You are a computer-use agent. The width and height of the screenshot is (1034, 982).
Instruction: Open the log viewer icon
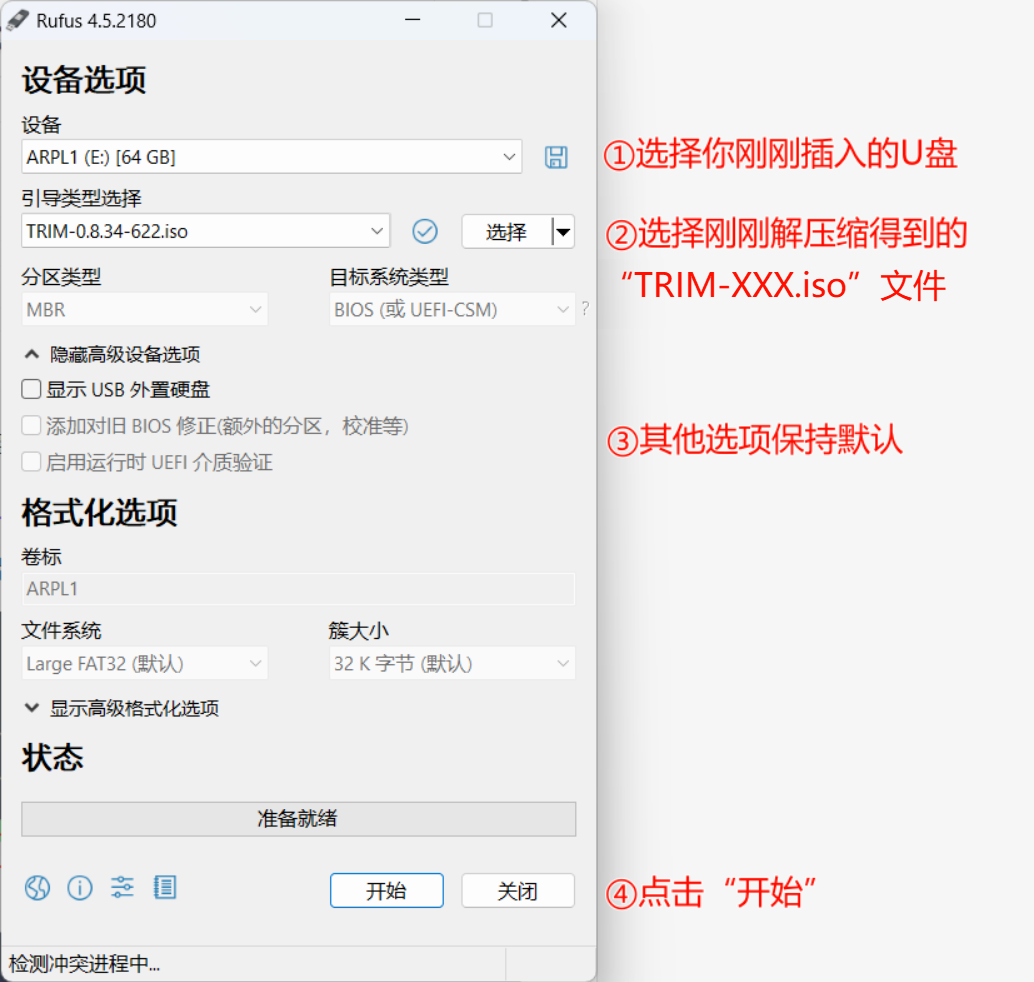[x=165, y=888]
